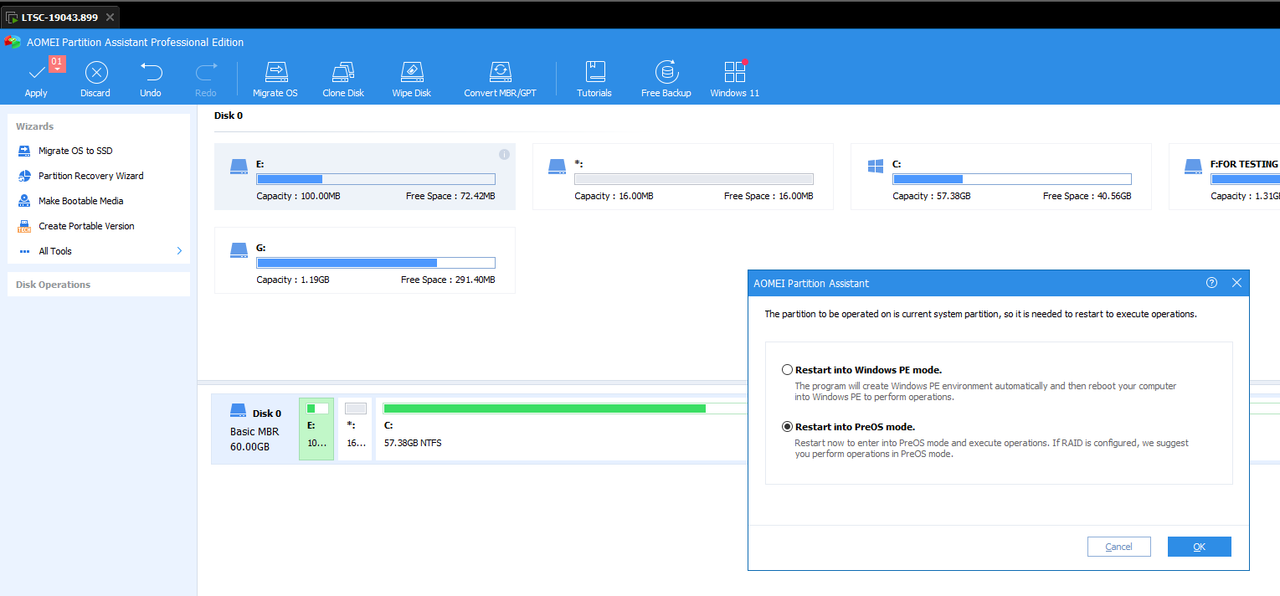The width and height of the screenshot is (1280, 596).
Task: Select the unnamed *: partition card
Action: pyautogui.click(x=683, y=177)
